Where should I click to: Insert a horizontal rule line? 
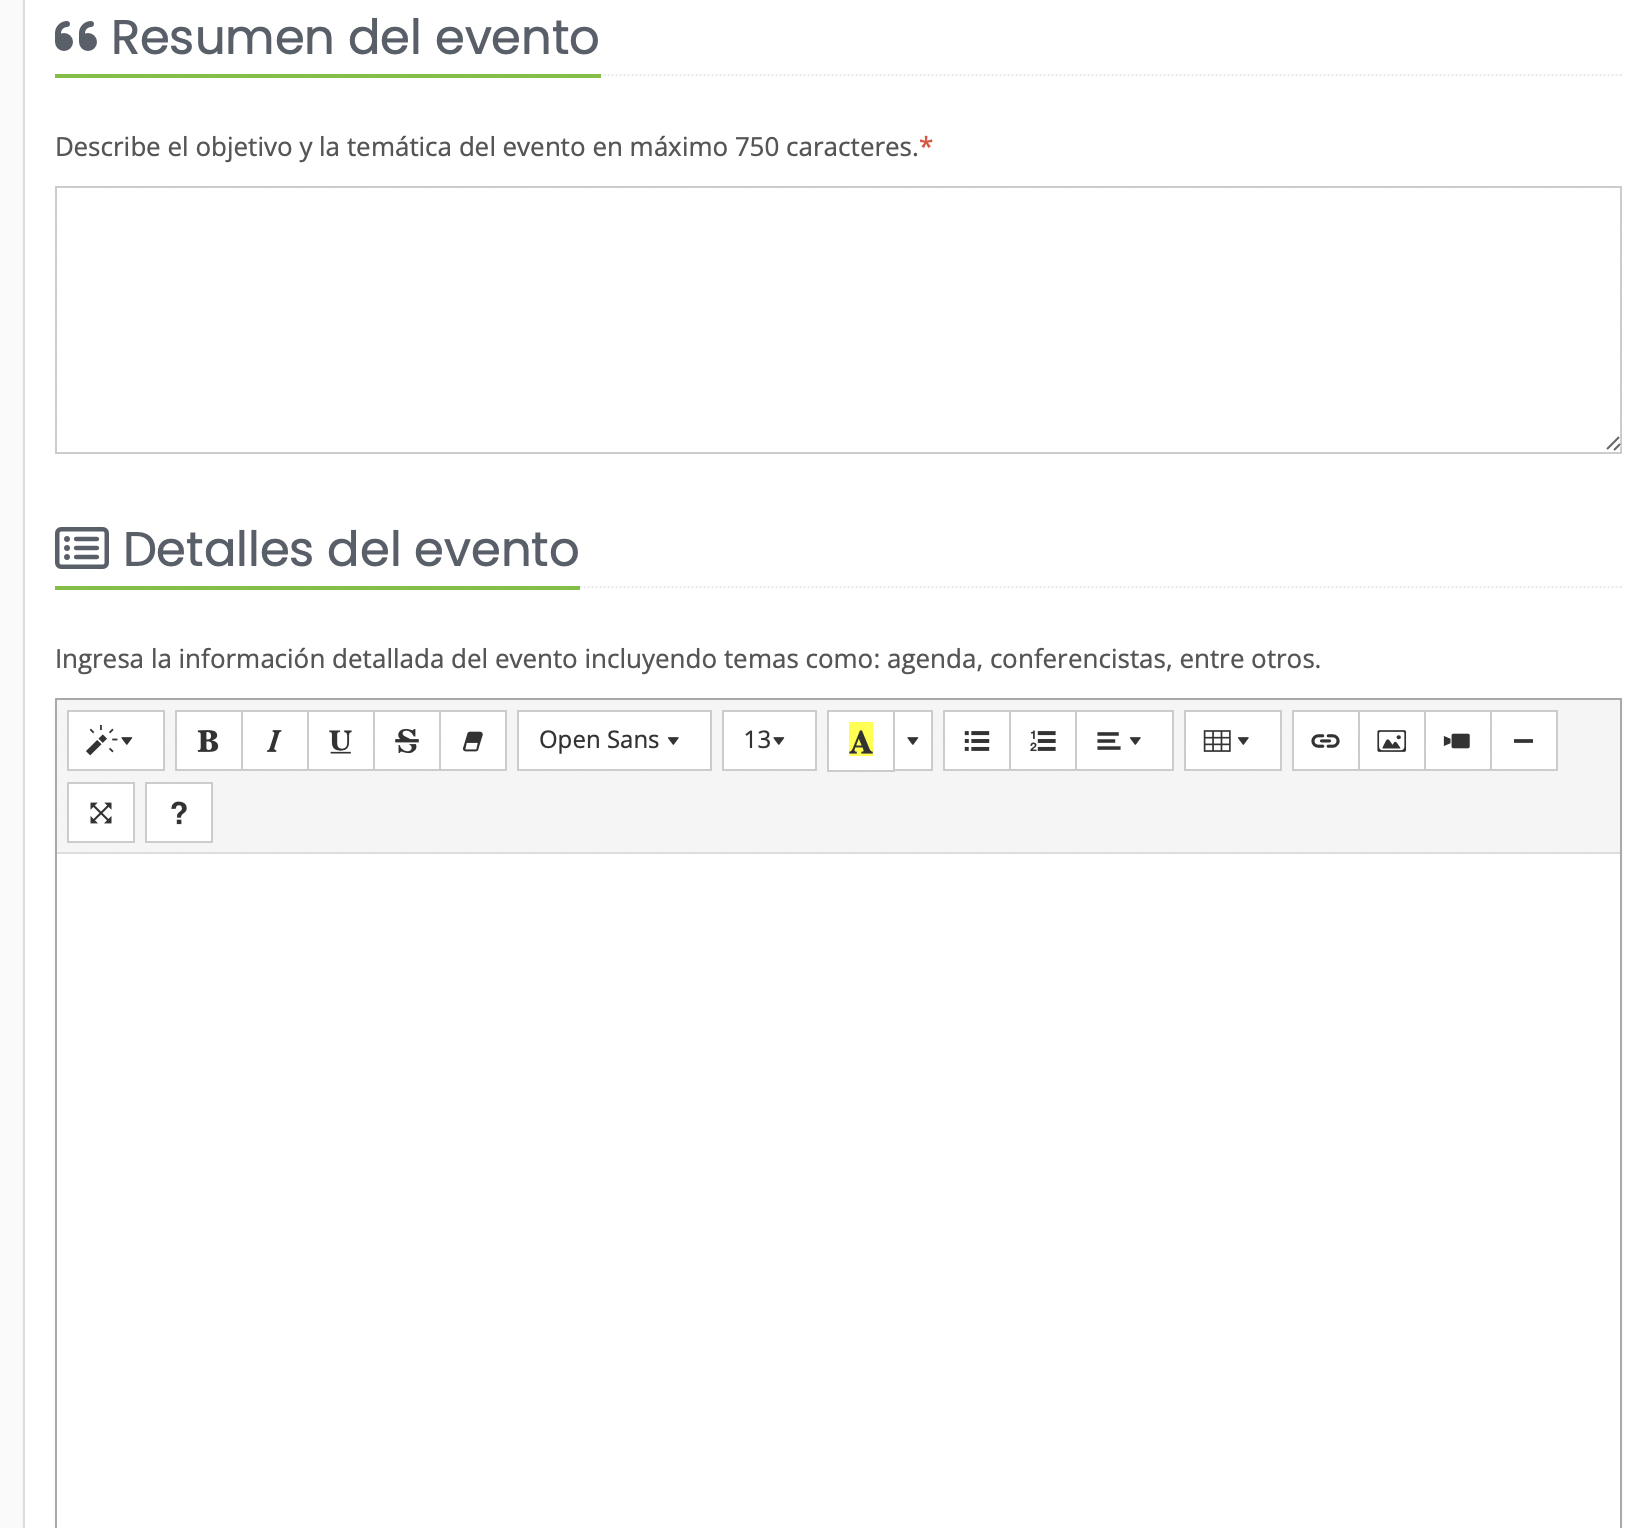[1523, 741]
